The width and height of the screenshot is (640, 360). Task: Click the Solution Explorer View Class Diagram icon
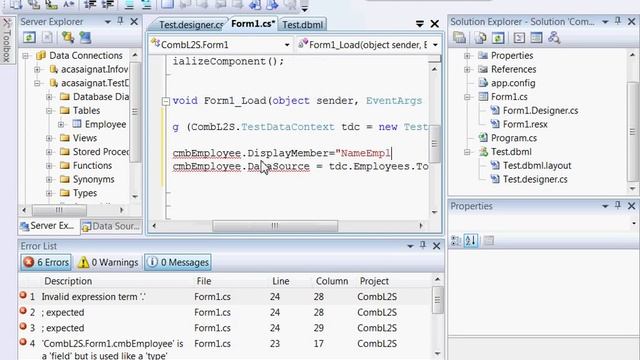pyautogui.click(x=554, y=38)
